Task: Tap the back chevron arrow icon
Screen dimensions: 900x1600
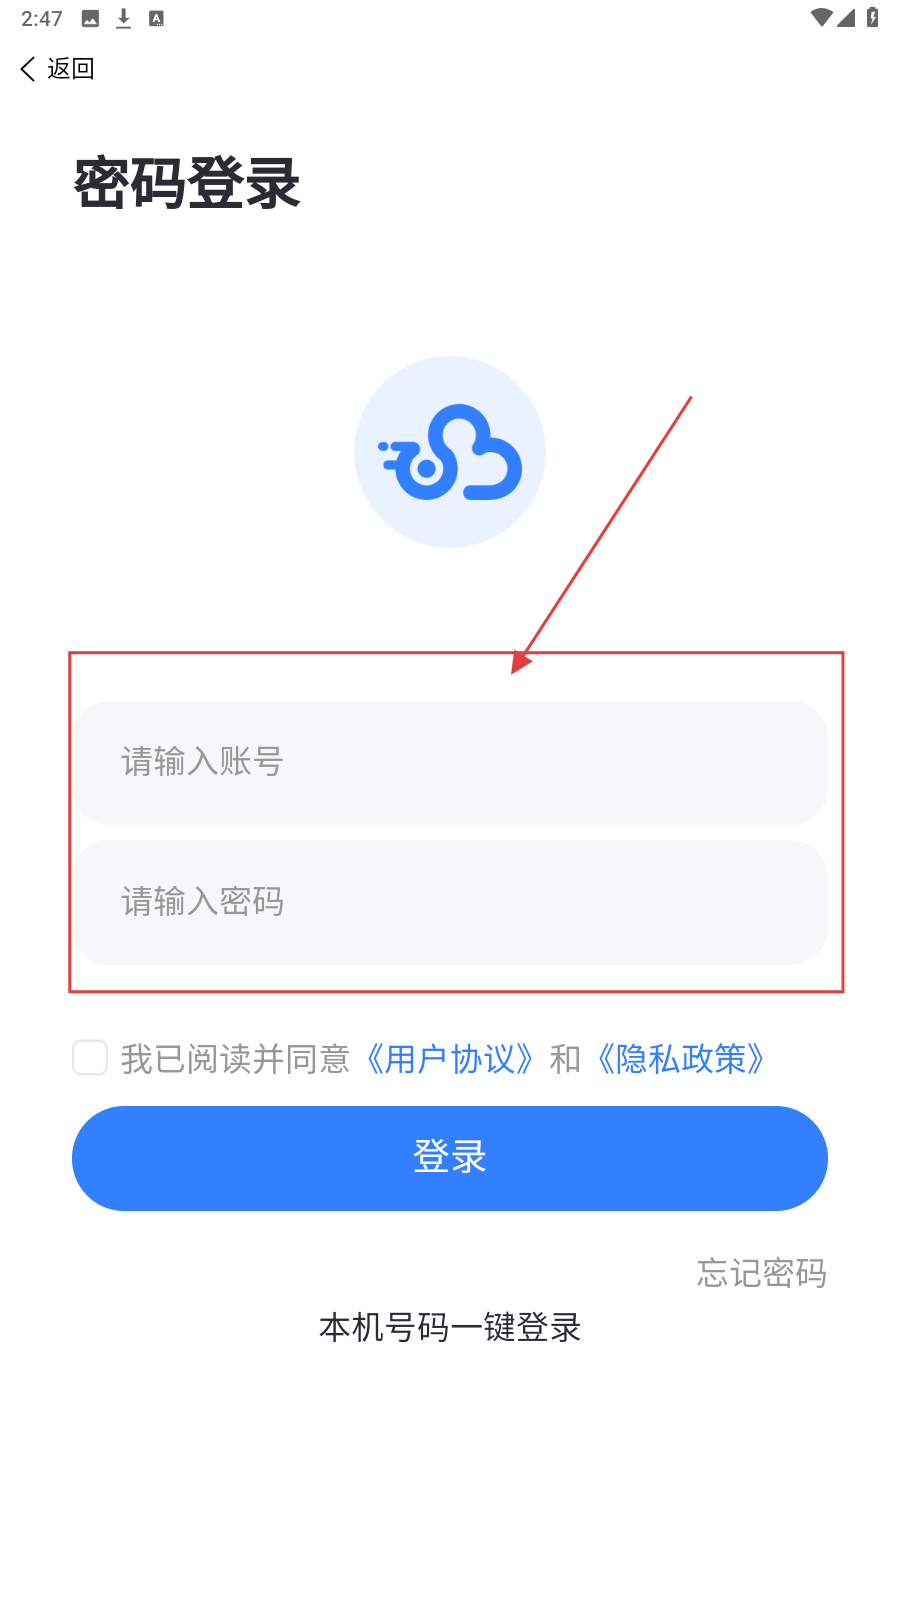Action: coord(27,68)
